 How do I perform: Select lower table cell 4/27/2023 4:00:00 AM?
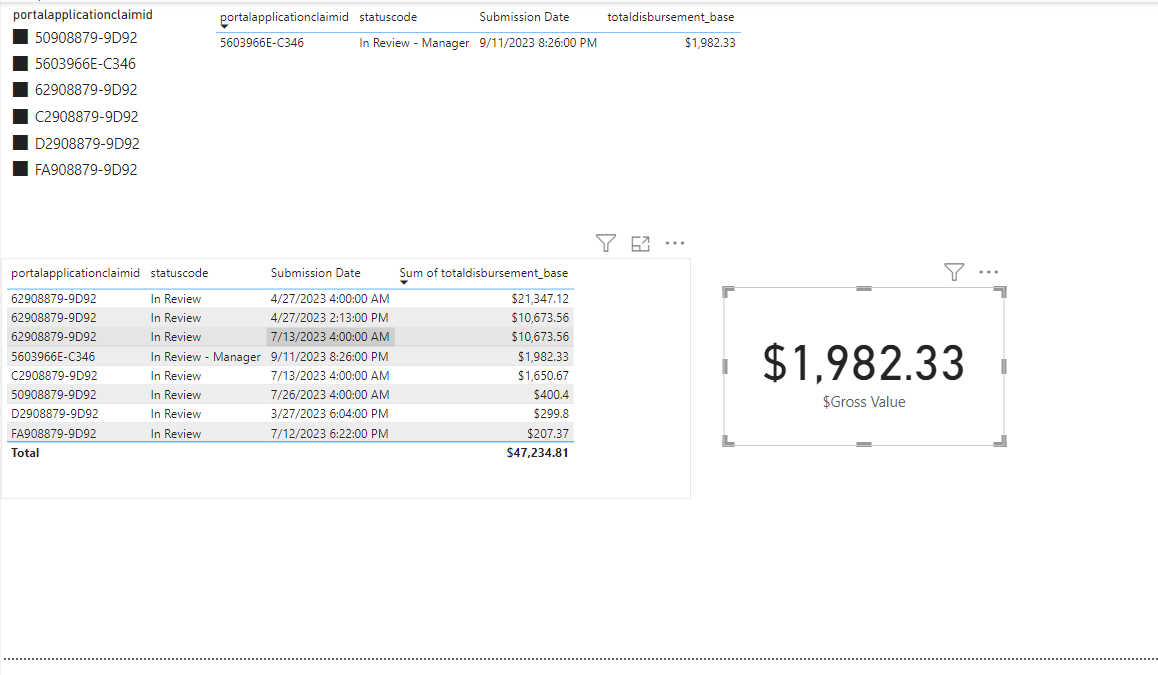pyautogui.click(x=329, y=299)
